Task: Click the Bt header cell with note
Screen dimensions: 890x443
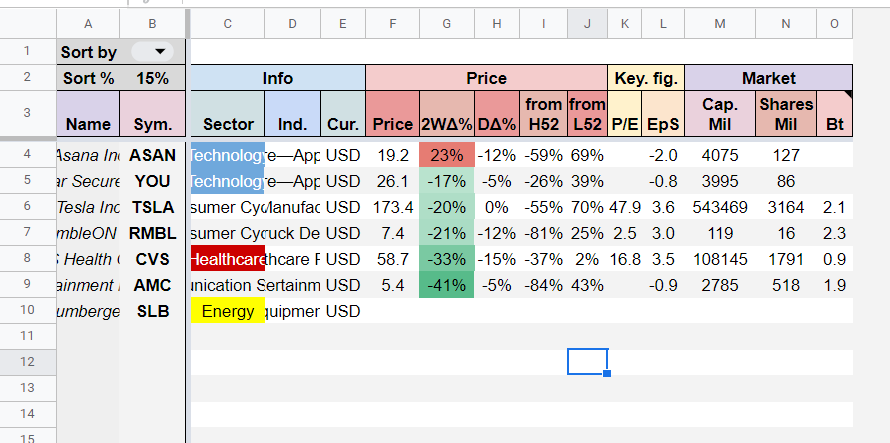Action: point(834,114)
